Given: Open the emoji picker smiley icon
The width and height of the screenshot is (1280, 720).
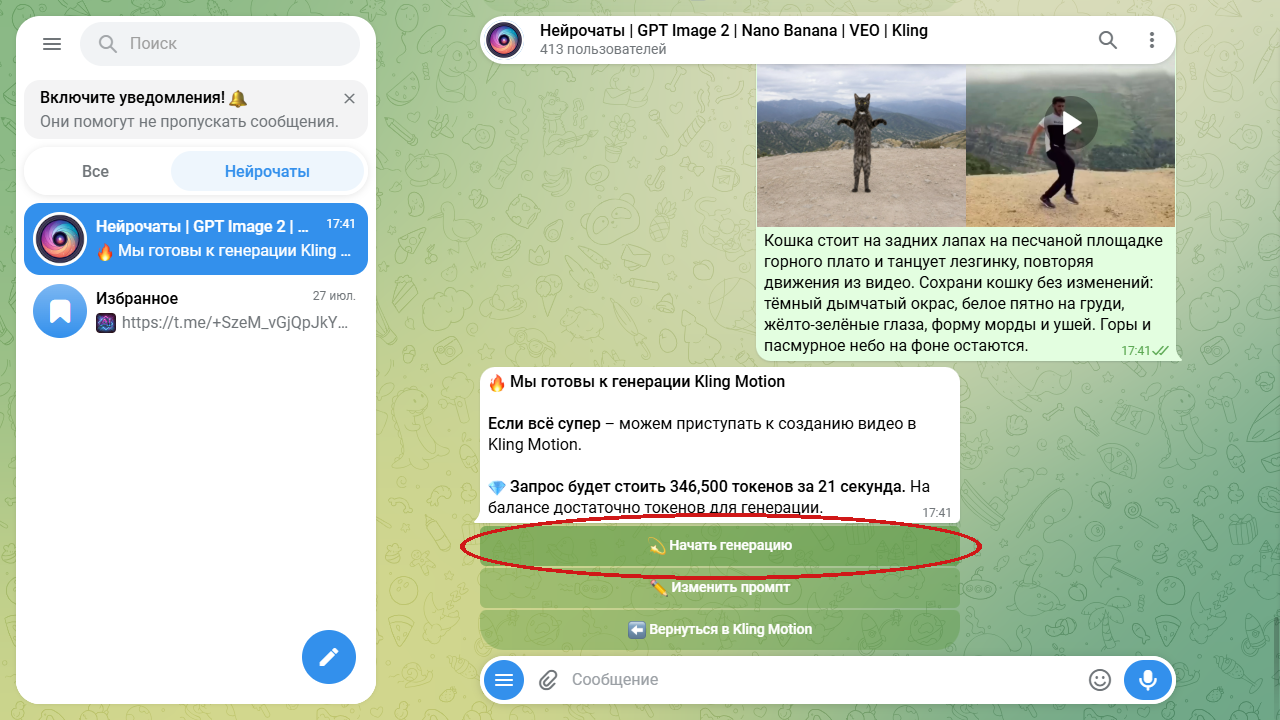Looking at the screenshot, I should pos(1100,680).
